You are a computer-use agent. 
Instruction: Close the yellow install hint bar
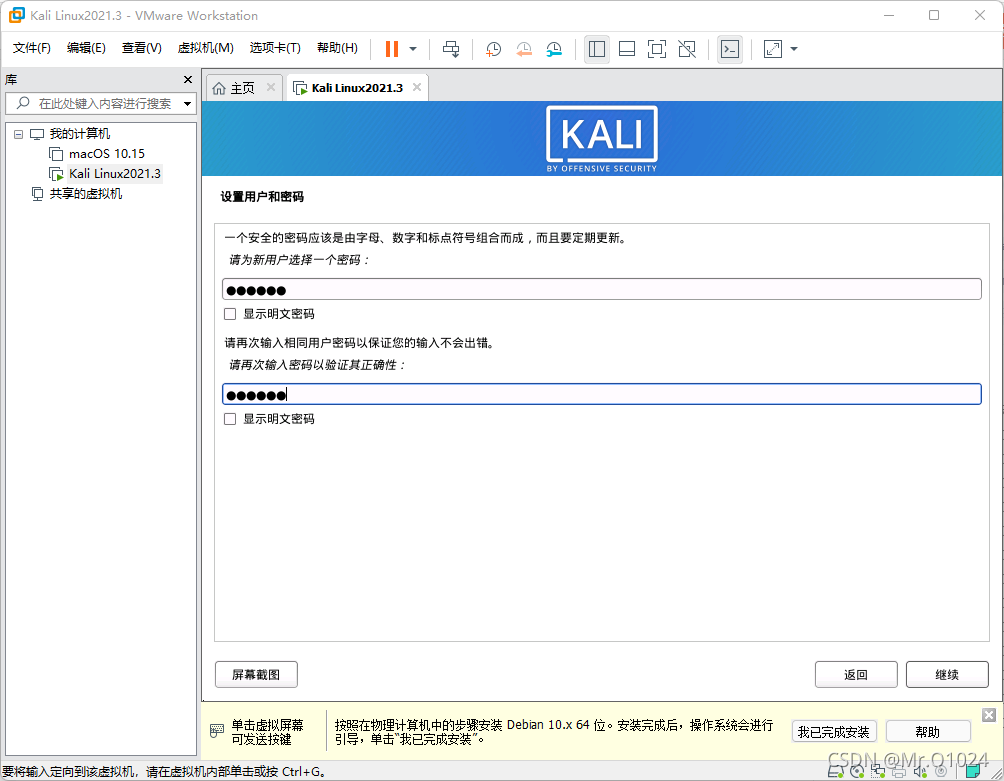[989, 715]
